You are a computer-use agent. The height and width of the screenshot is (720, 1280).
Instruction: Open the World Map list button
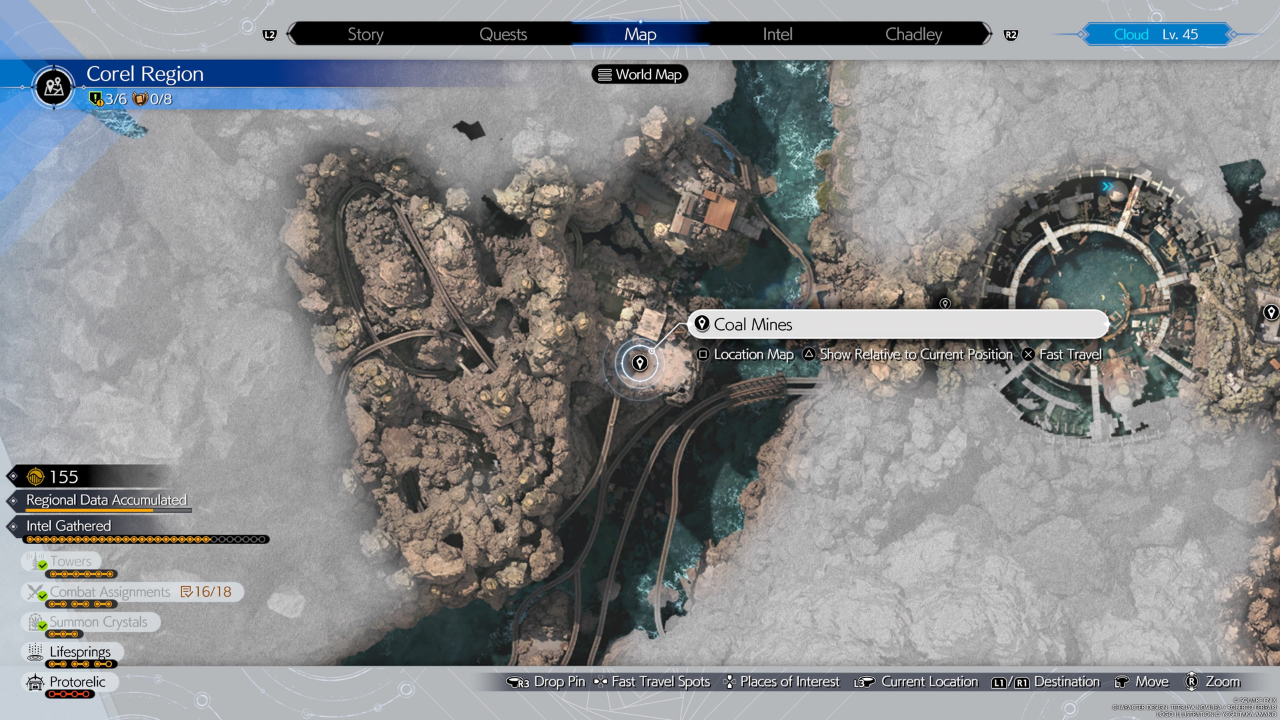(640, 74)
